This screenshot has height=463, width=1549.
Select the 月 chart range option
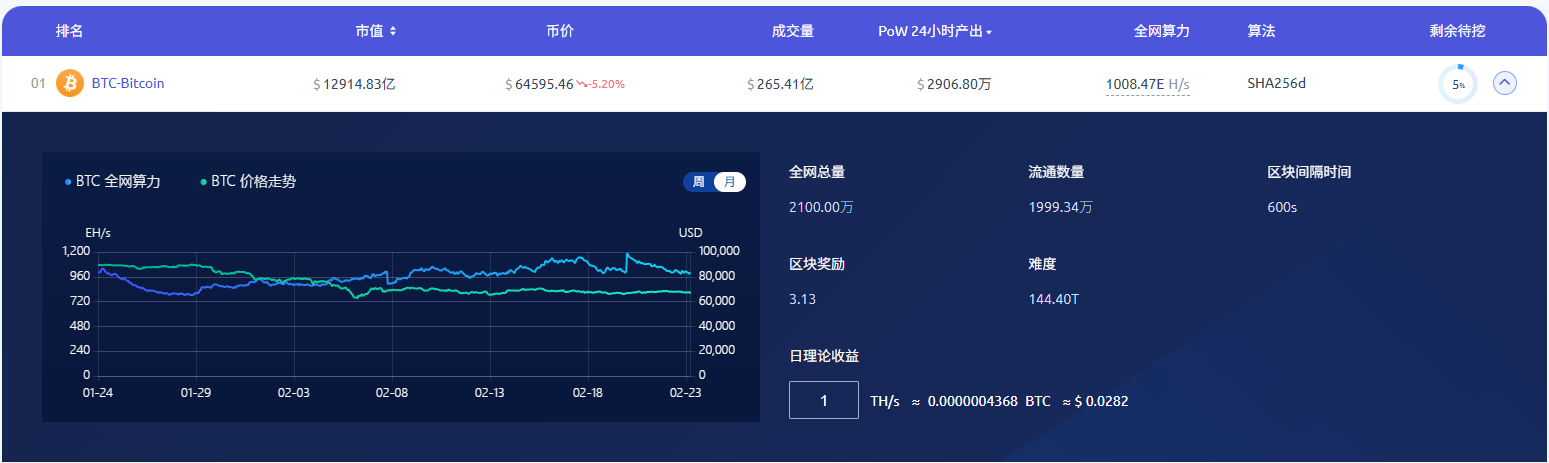tap(730, 182)
